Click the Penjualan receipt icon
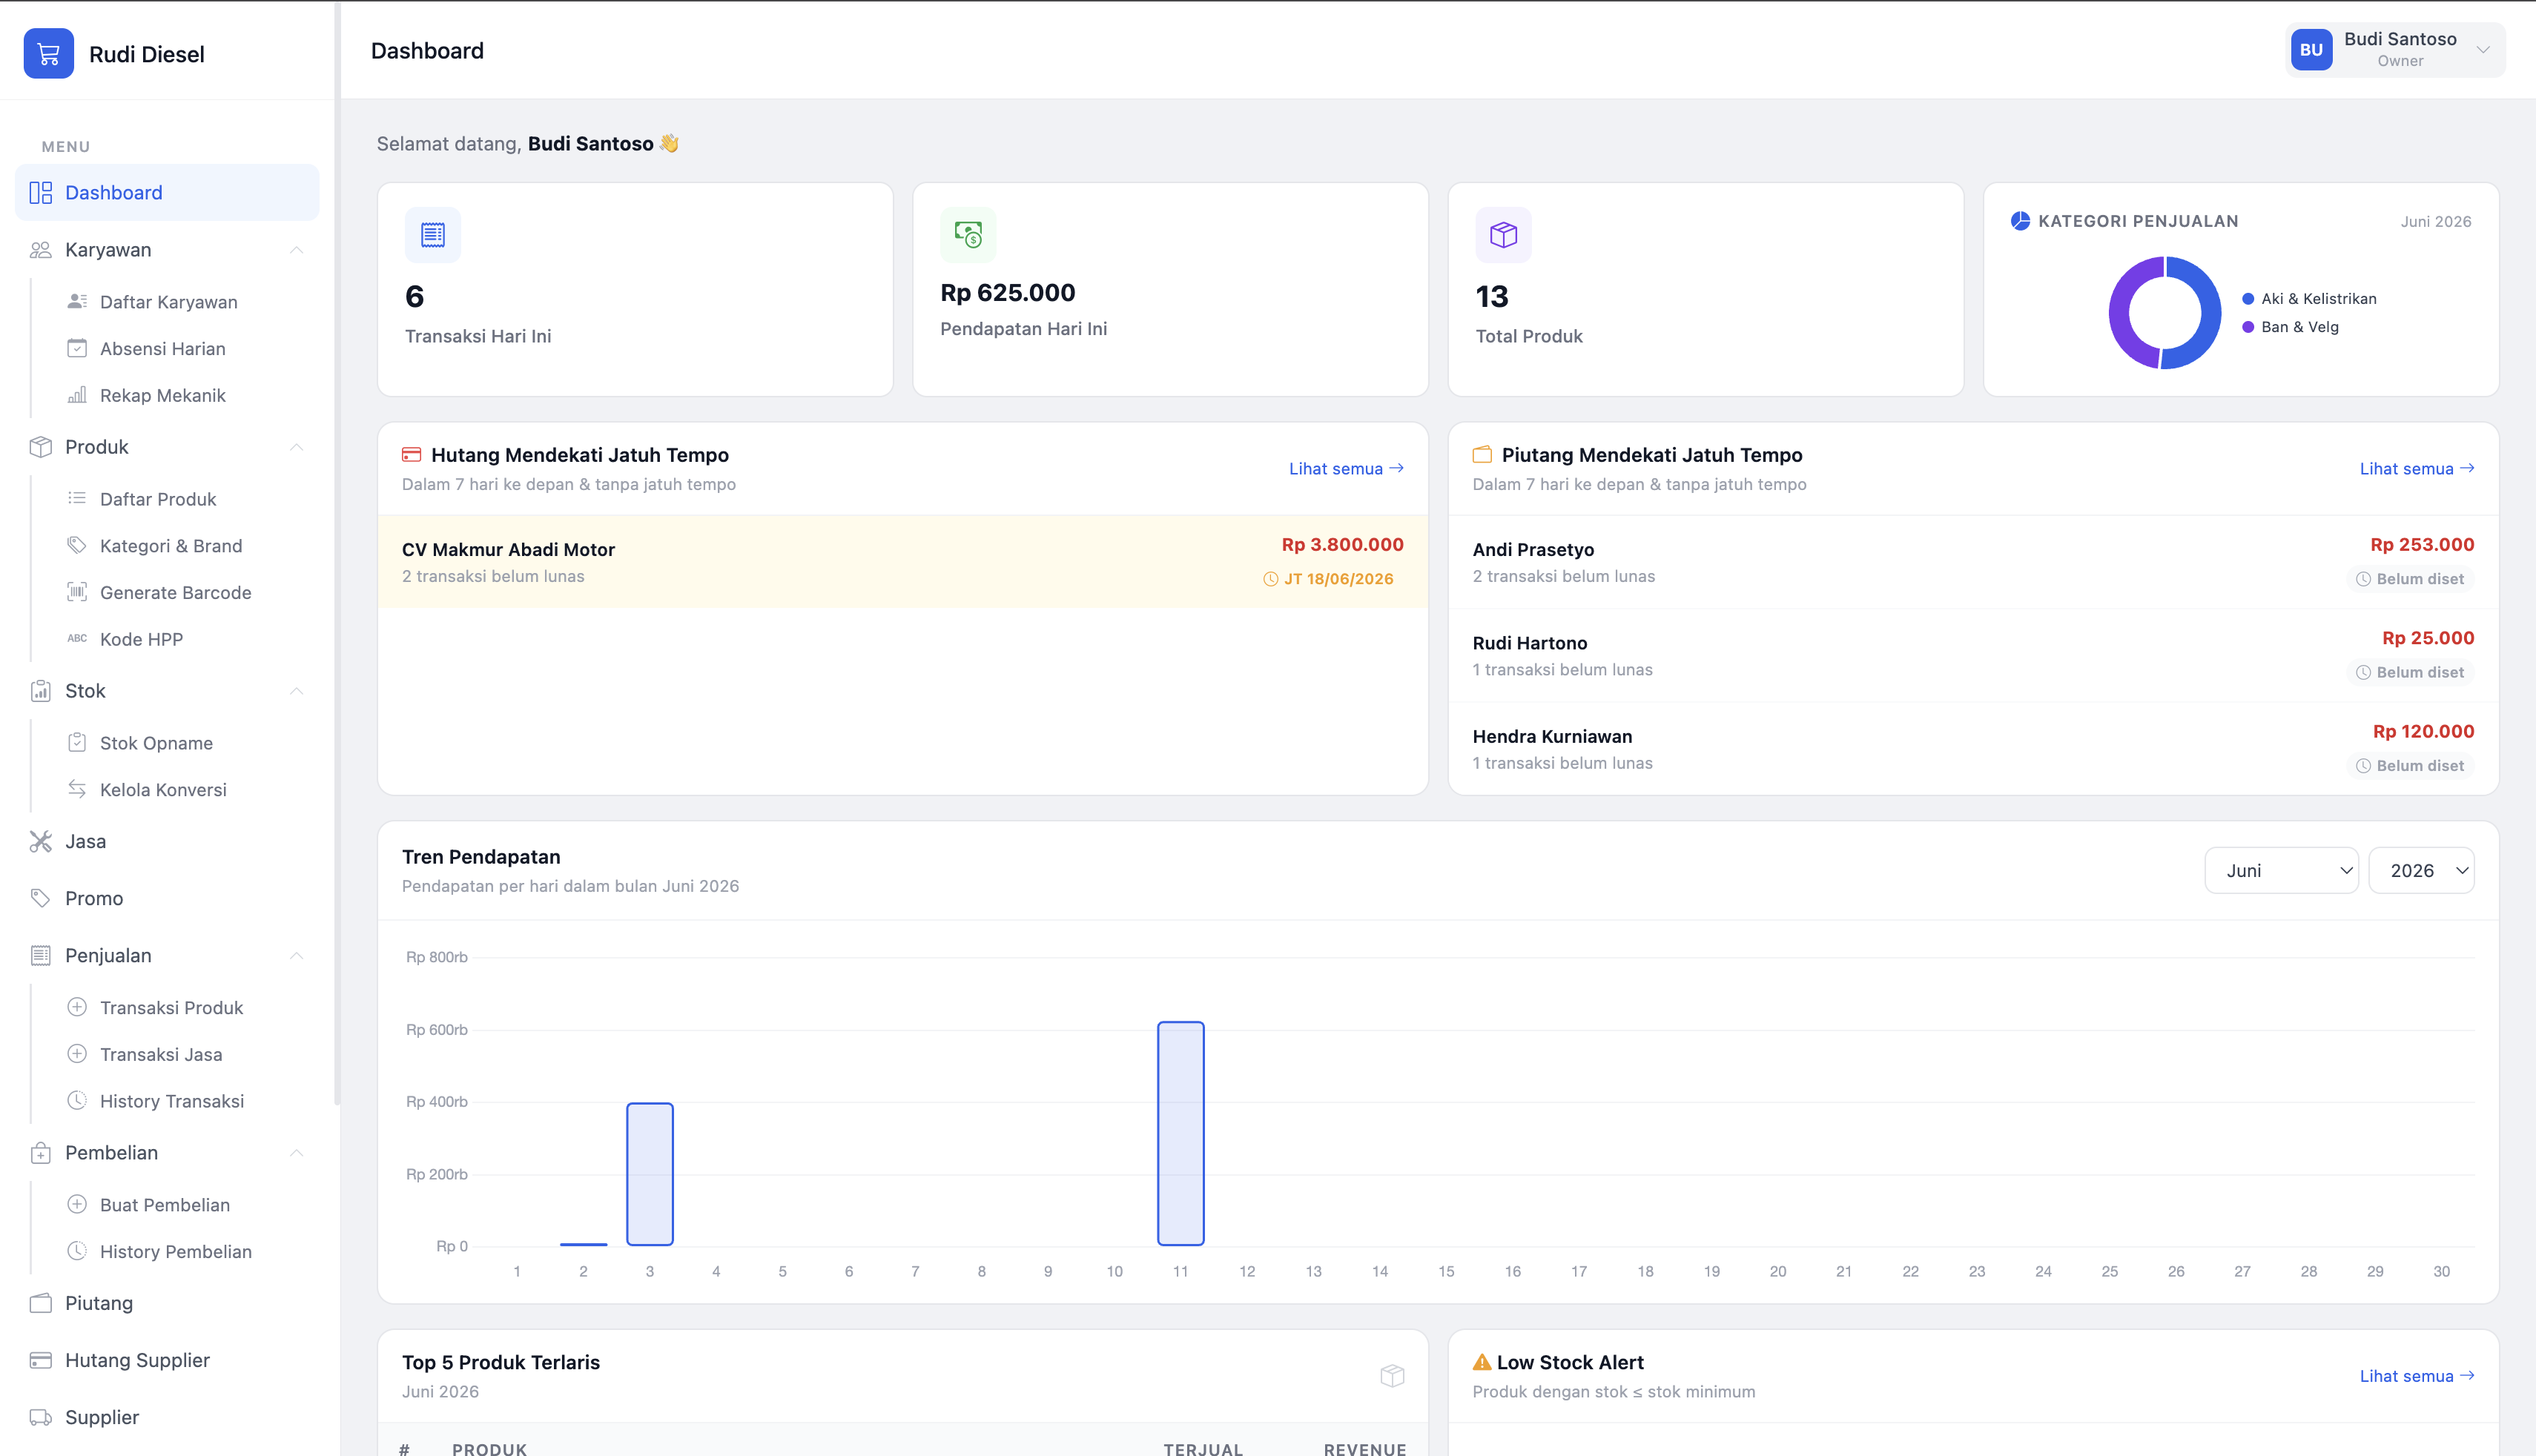 pyautogui.click(x=41, y=956)
